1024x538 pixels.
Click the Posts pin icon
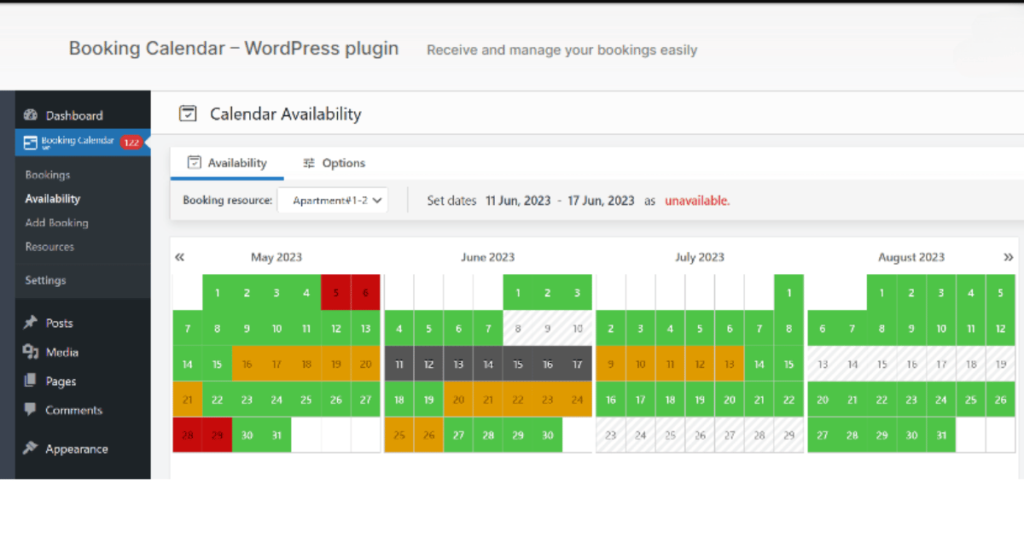pyautogui.click(x=30, y=323)
